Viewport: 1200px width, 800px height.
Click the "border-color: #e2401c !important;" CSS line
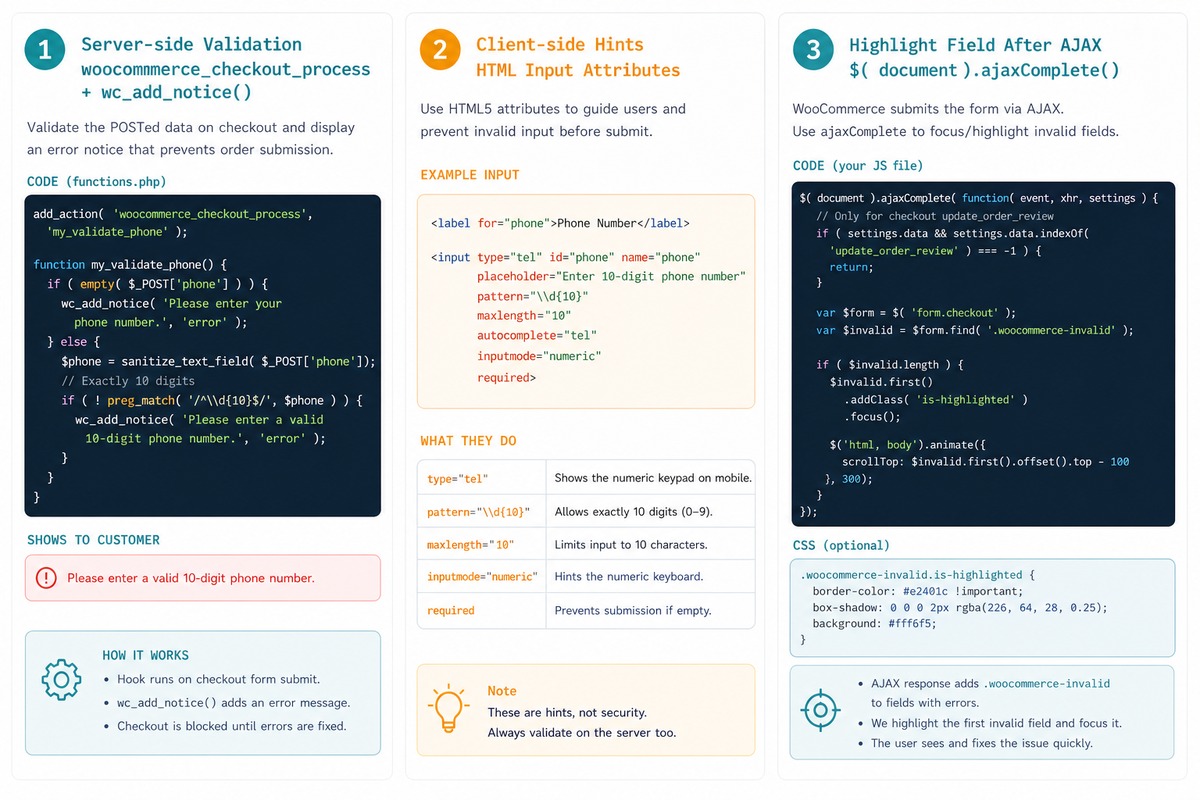[918, 592]
